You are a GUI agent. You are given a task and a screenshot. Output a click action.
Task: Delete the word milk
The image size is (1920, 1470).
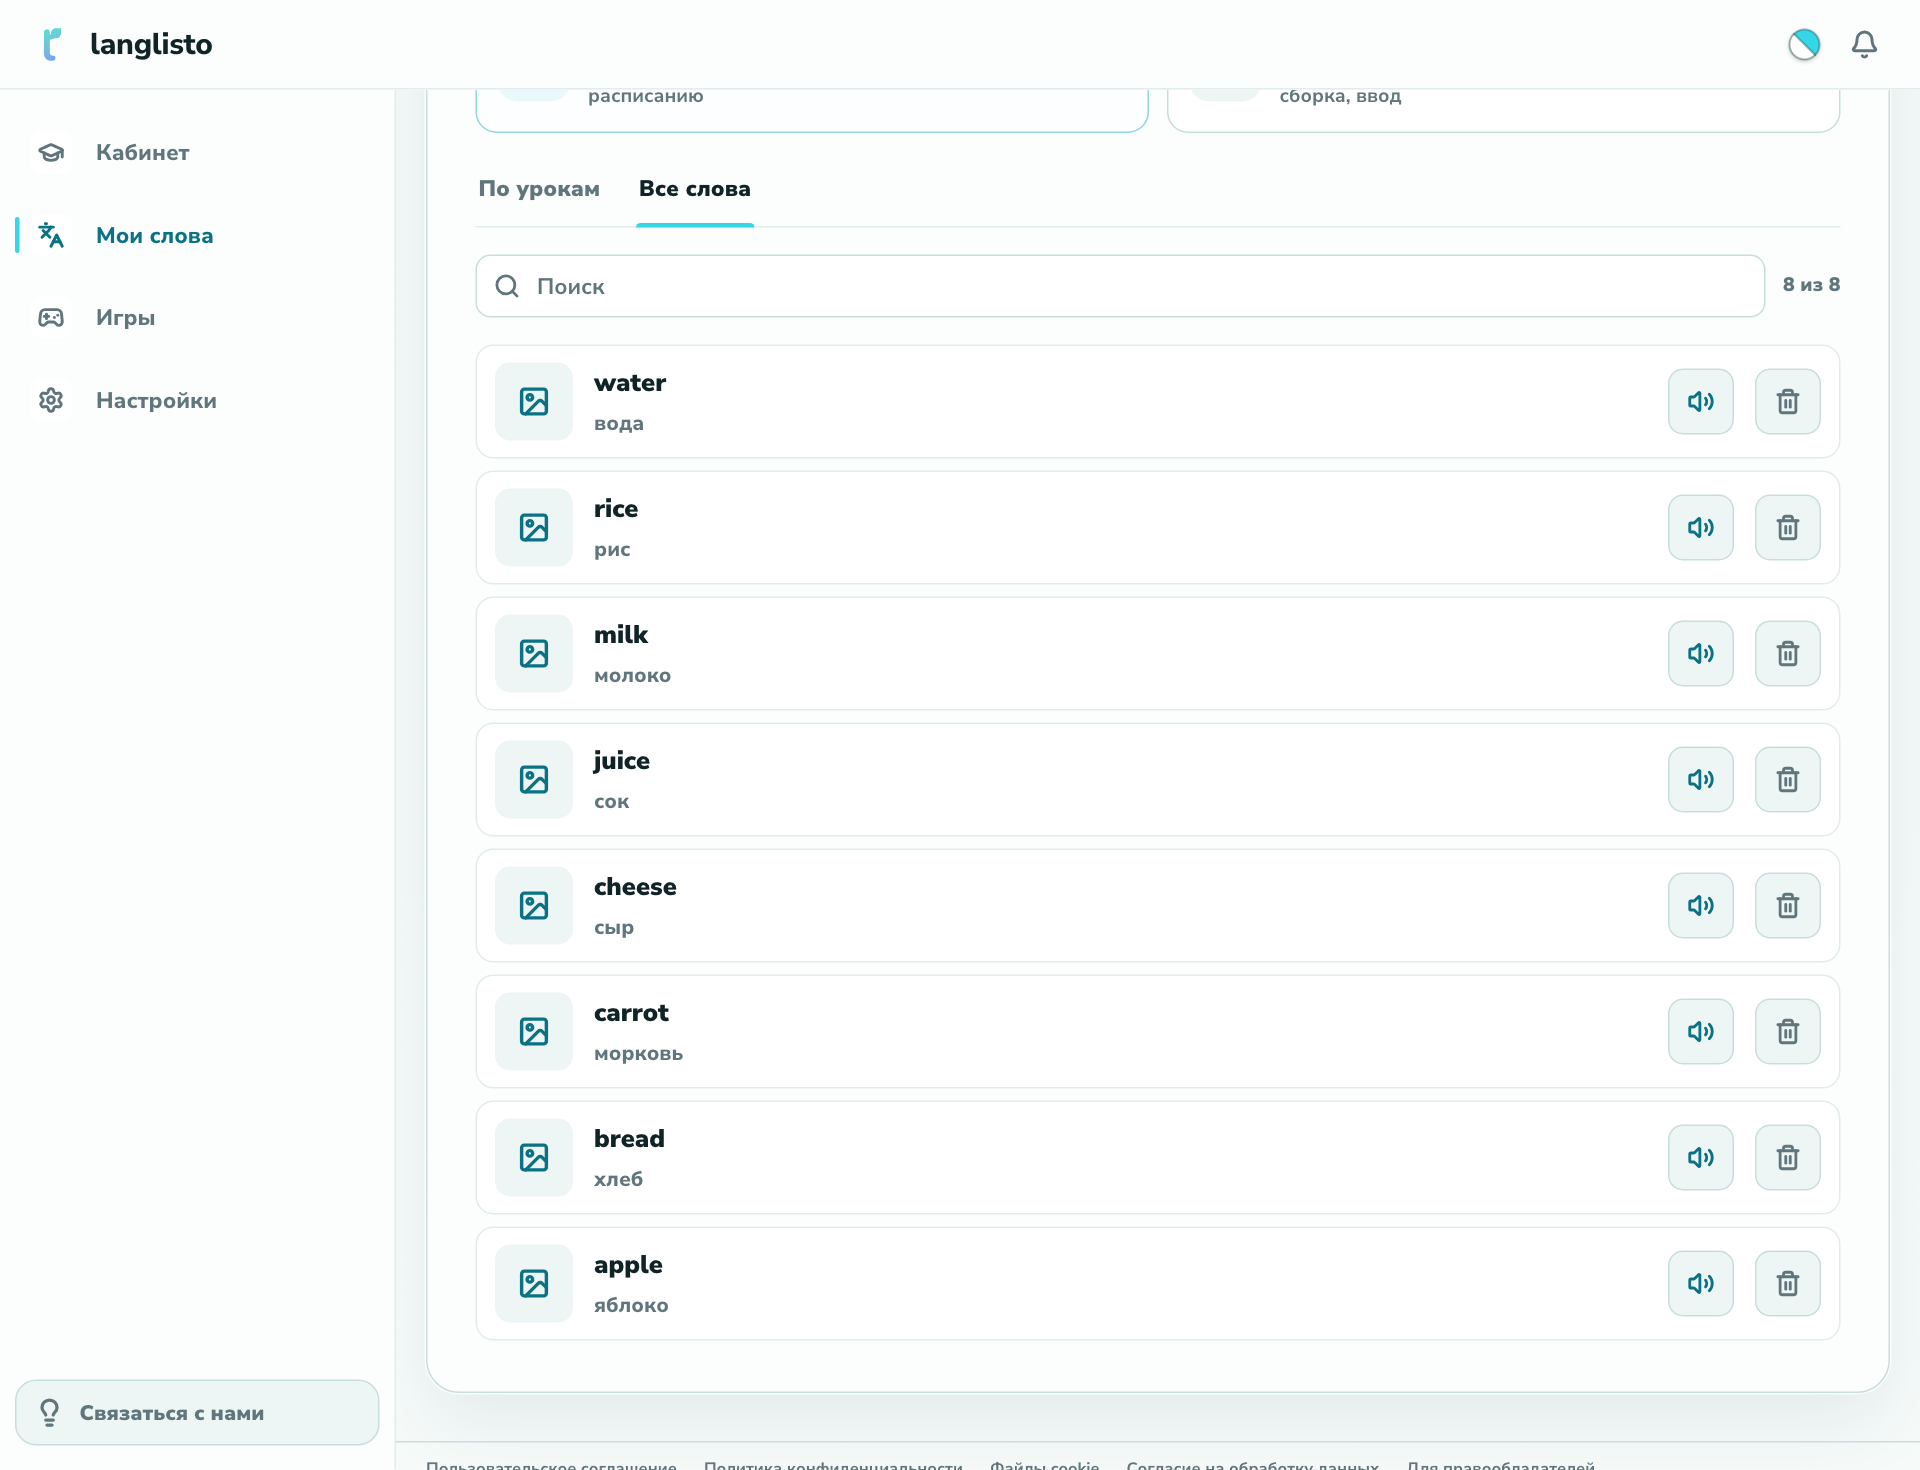point(1787,653)
